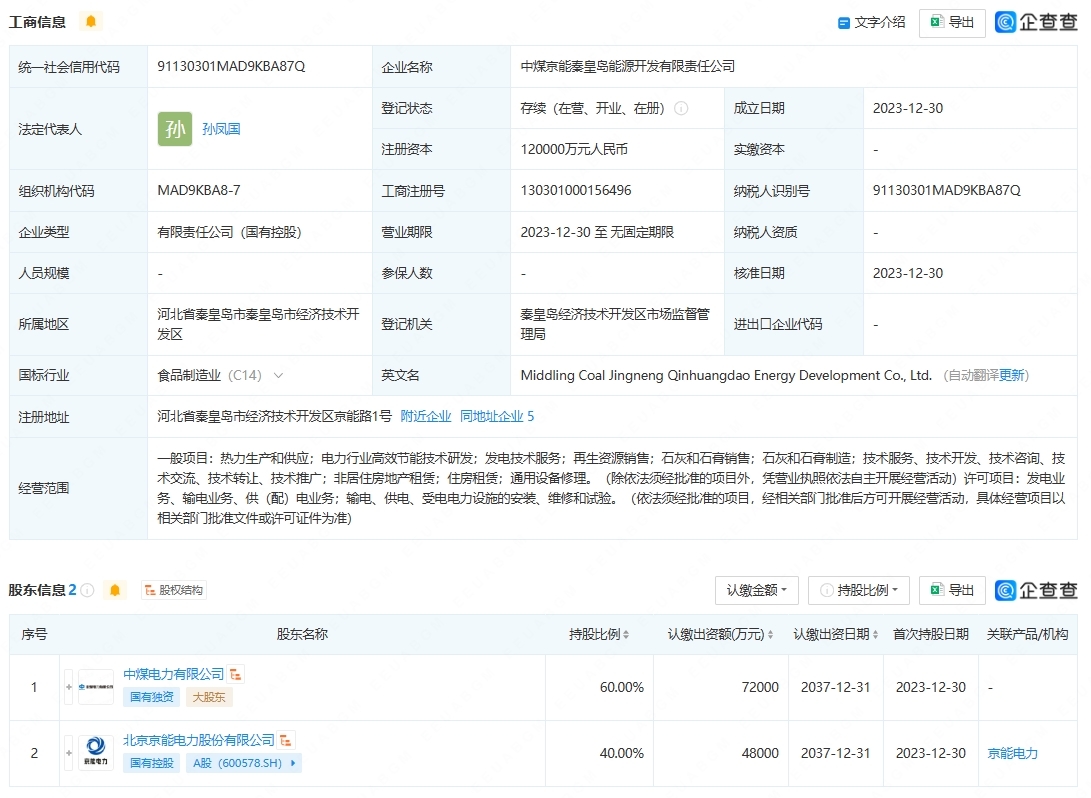Click the 企查查 logo in 工商信息 header
Image resolution: width=1091 pixels, height=798 pixels.
(x=1036, y=22)
